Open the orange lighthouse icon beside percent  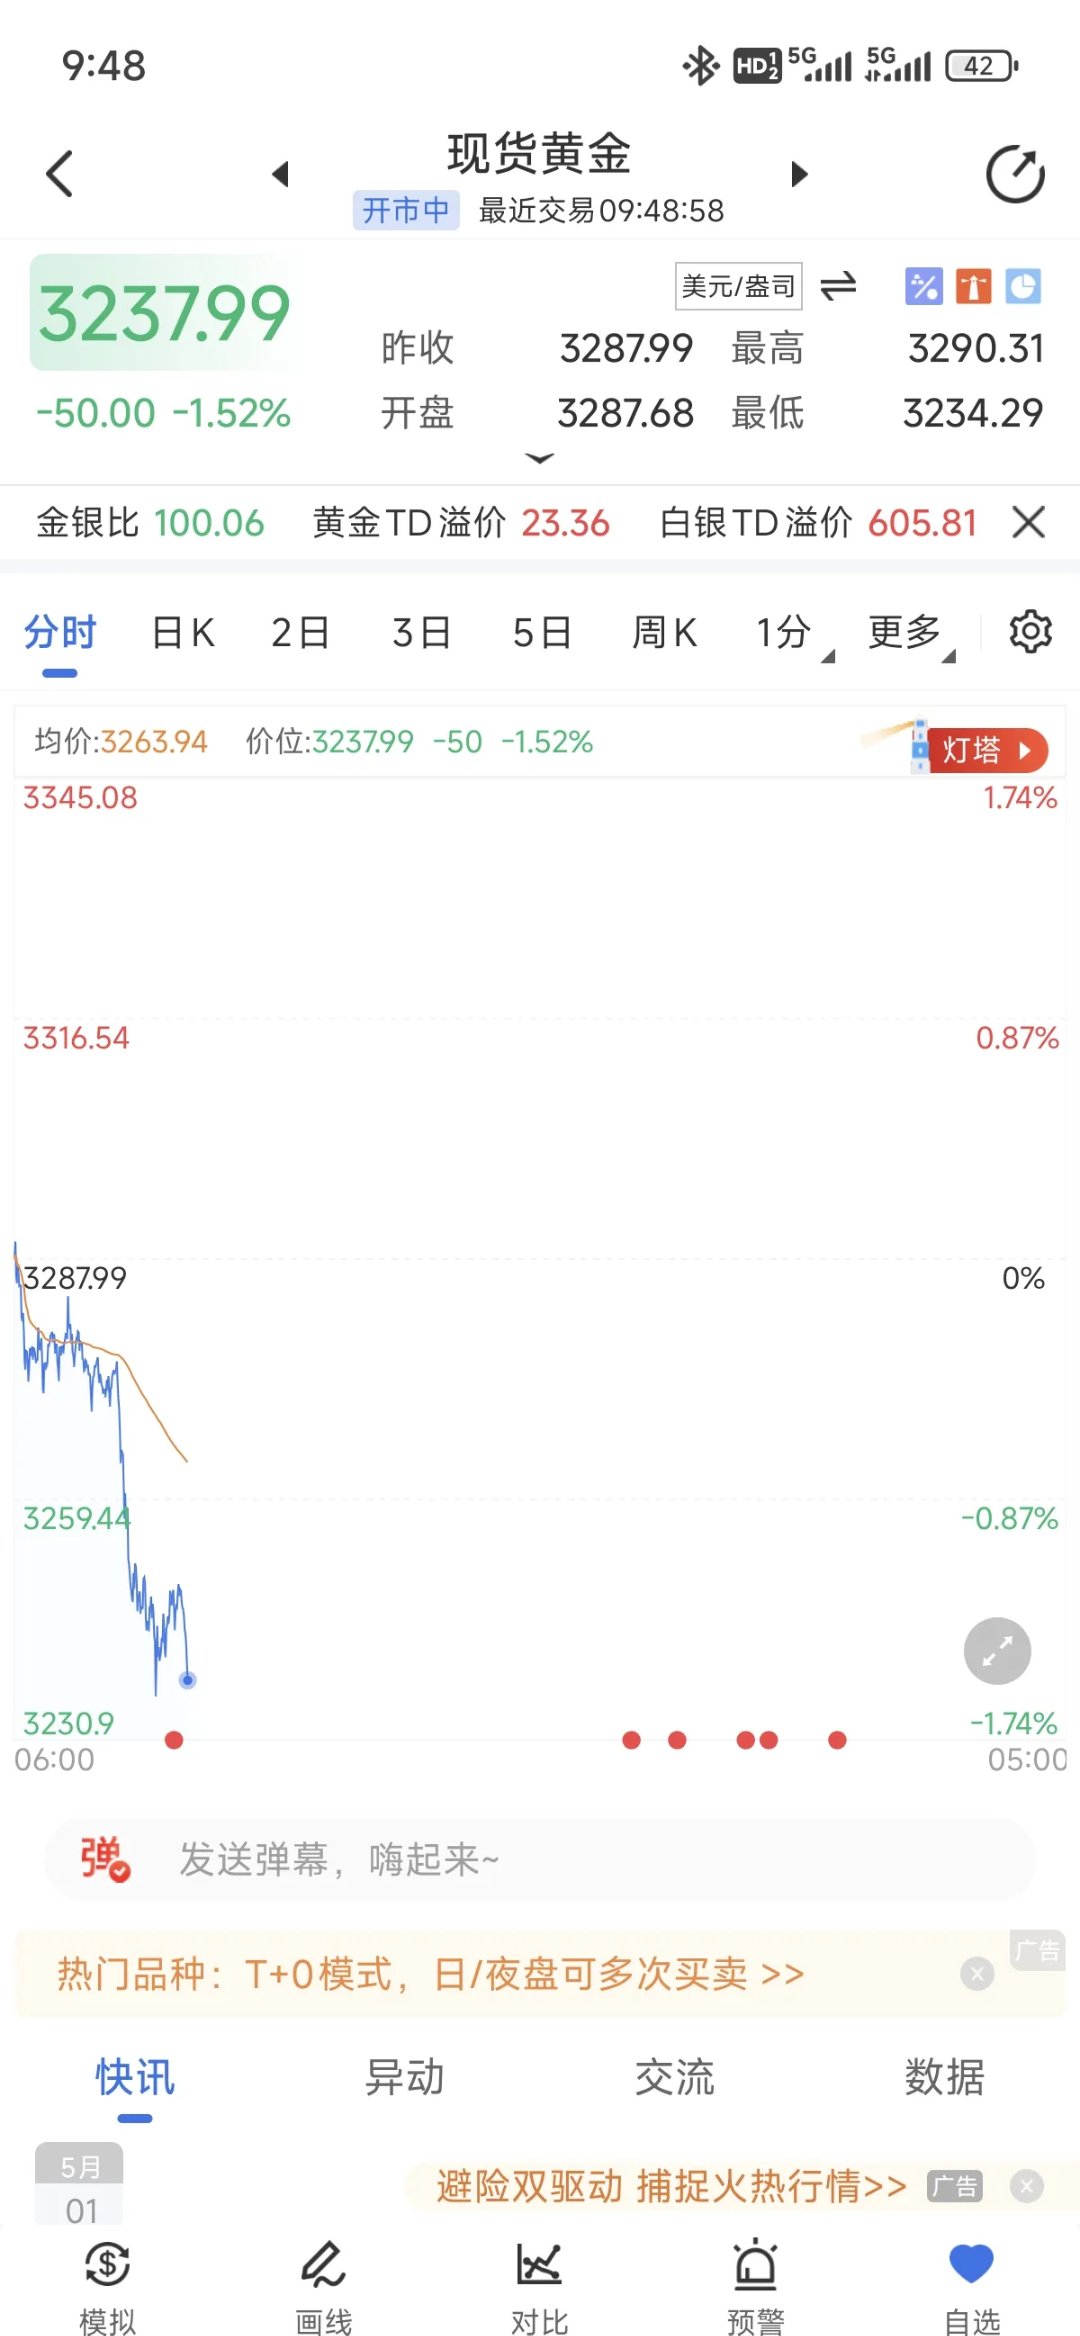click(x=973, y=287)
